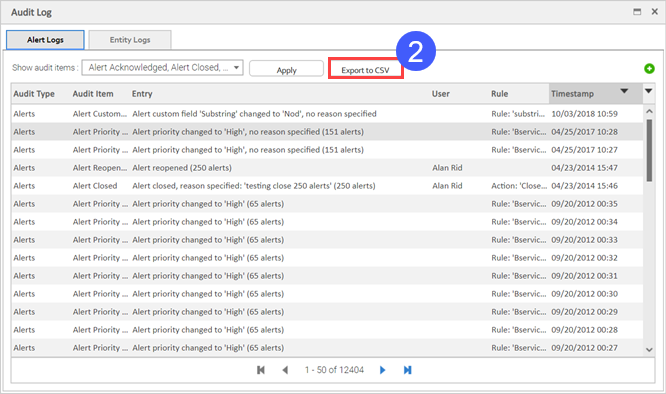The height and width of the screenshot is (394, 666).
Task: Select the row timestamped 09/20/2012 00:28
Action: coord(327,329)
